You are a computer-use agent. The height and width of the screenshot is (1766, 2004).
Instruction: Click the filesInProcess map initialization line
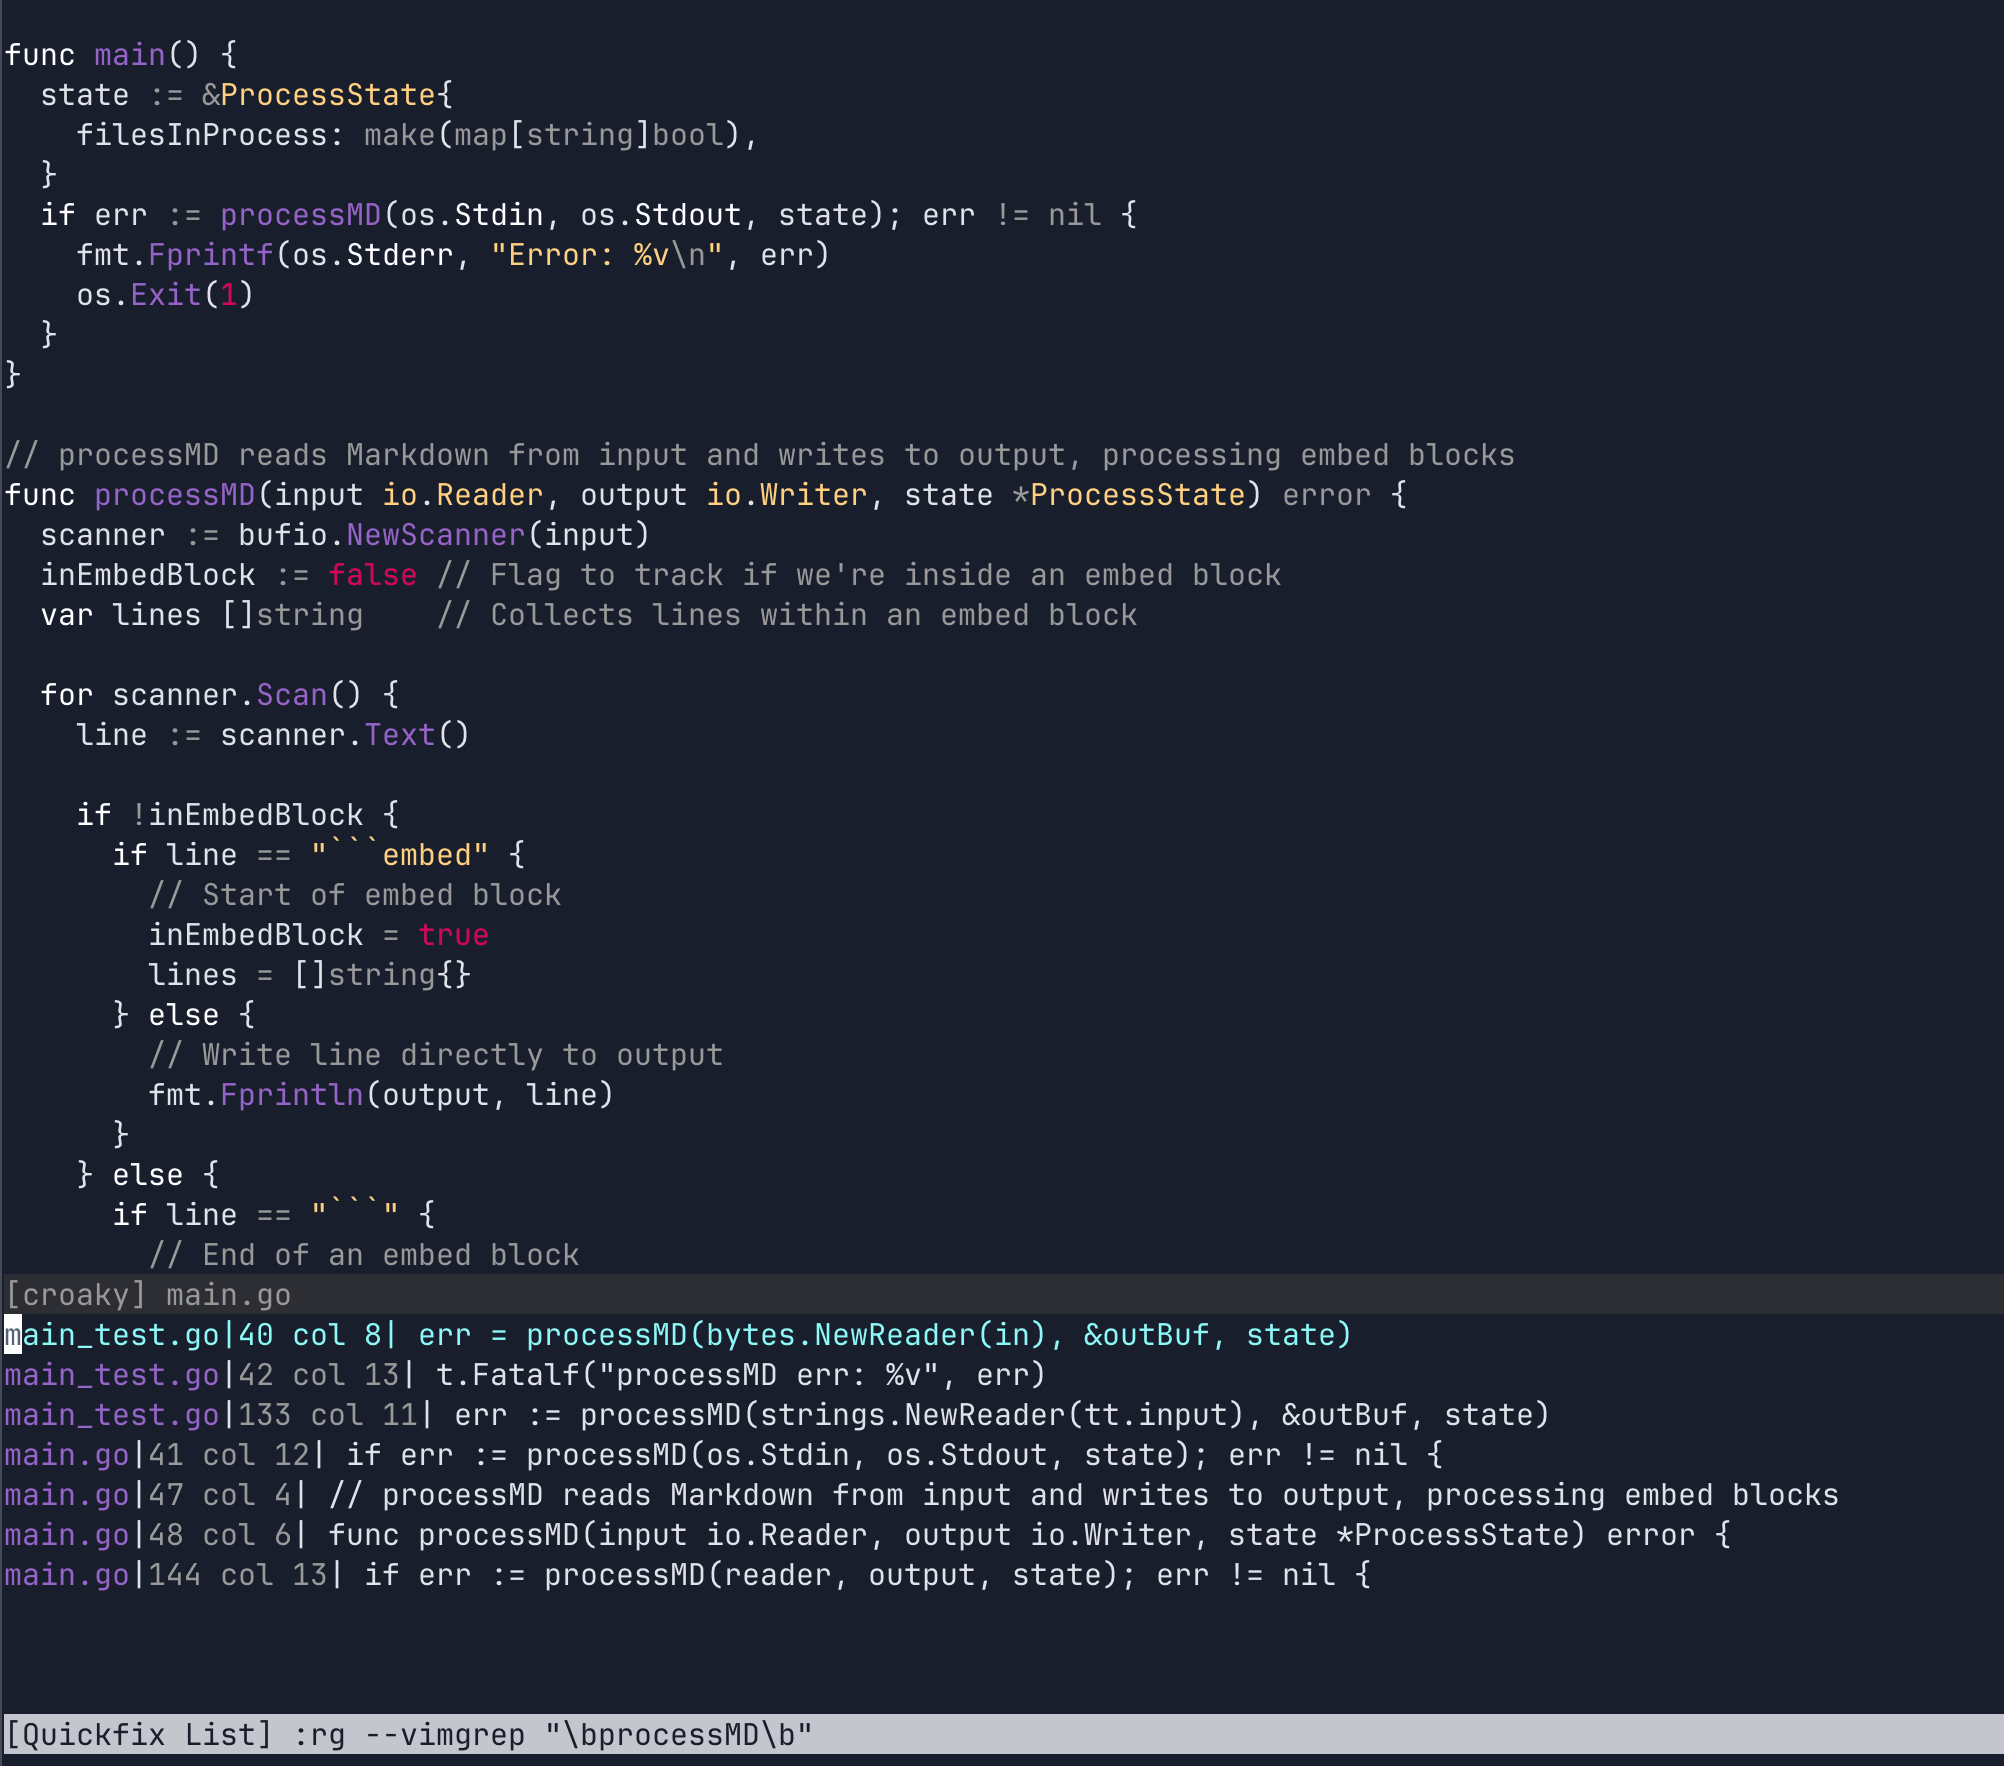coord(417,135)
